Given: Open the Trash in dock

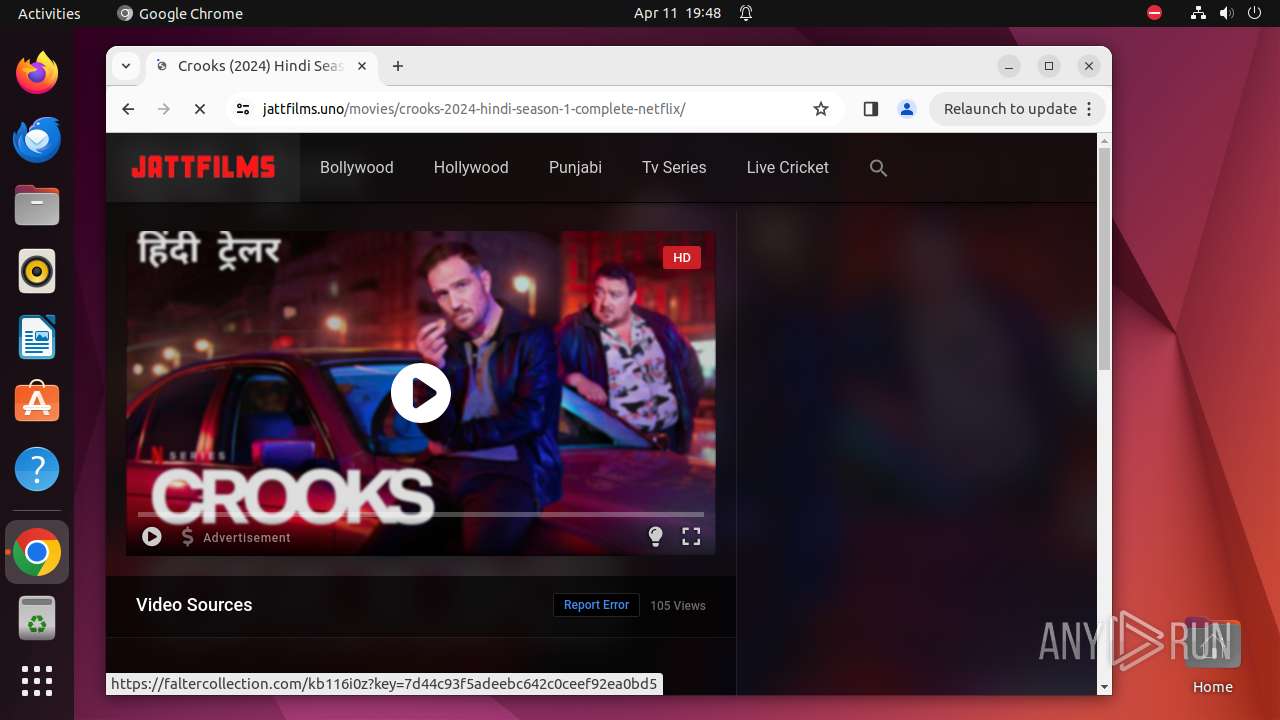Looking at the screenshot, I should pos(37,618).
